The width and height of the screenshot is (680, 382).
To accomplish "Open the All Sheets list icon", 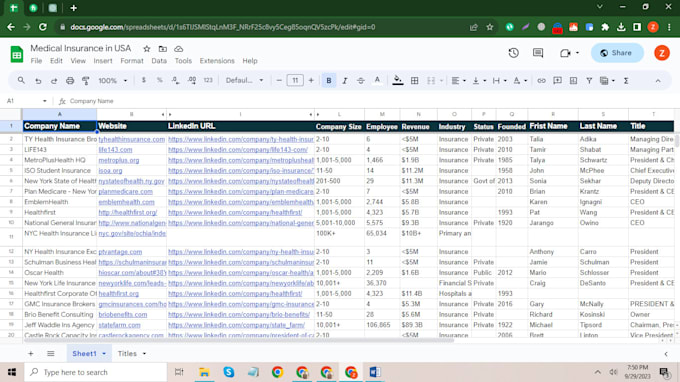I will click(51, 353).
